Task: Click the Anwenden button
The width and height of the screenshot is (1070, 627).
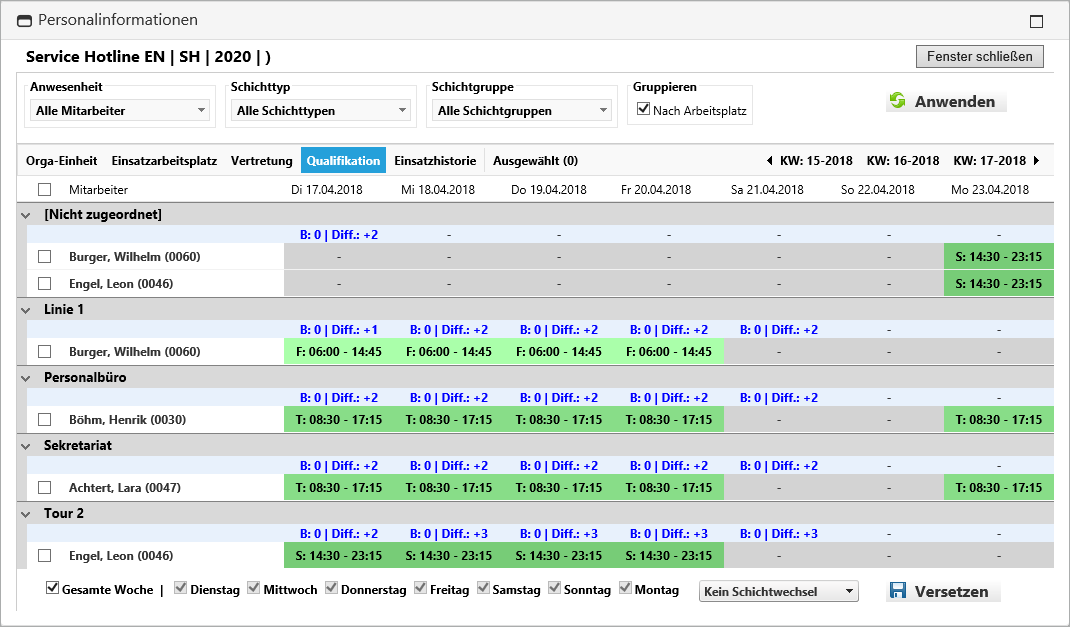Action: click(946, 102)
